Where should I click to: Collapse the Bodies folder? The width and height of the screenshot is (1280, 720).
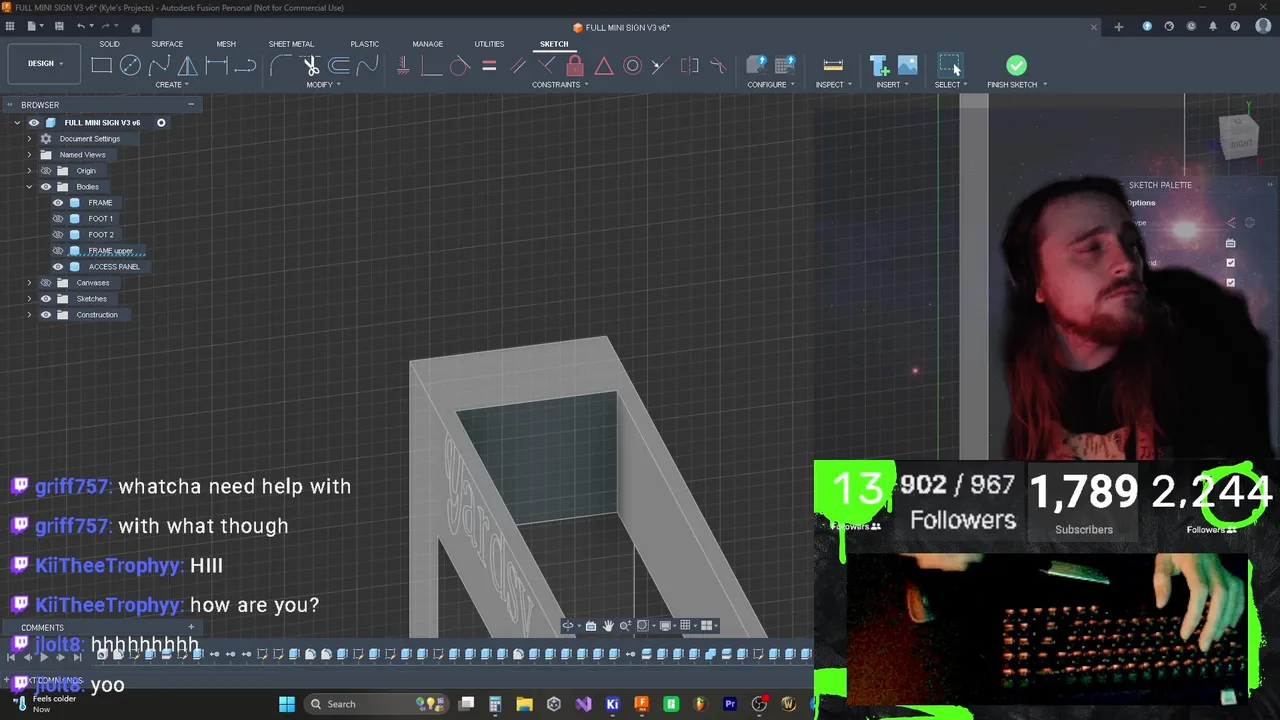(29, 187)
